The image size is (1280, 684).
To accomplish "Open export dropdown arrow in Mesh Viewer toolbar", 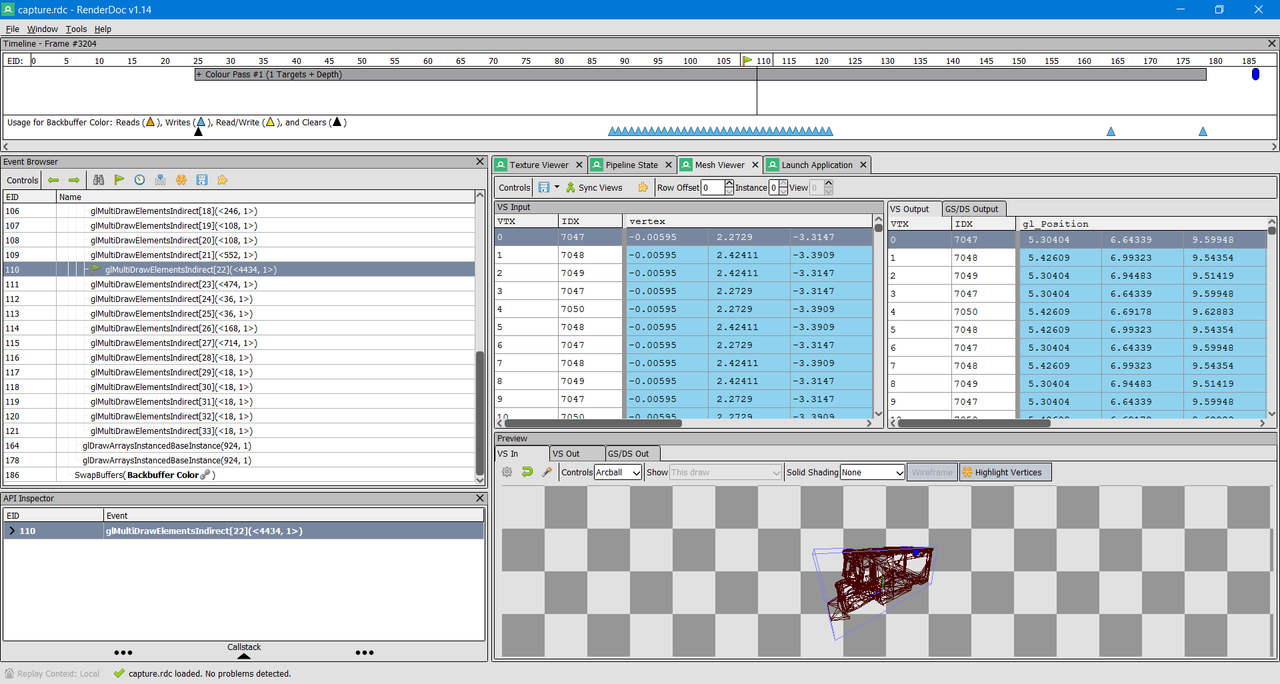I will (x=556, y=187).
